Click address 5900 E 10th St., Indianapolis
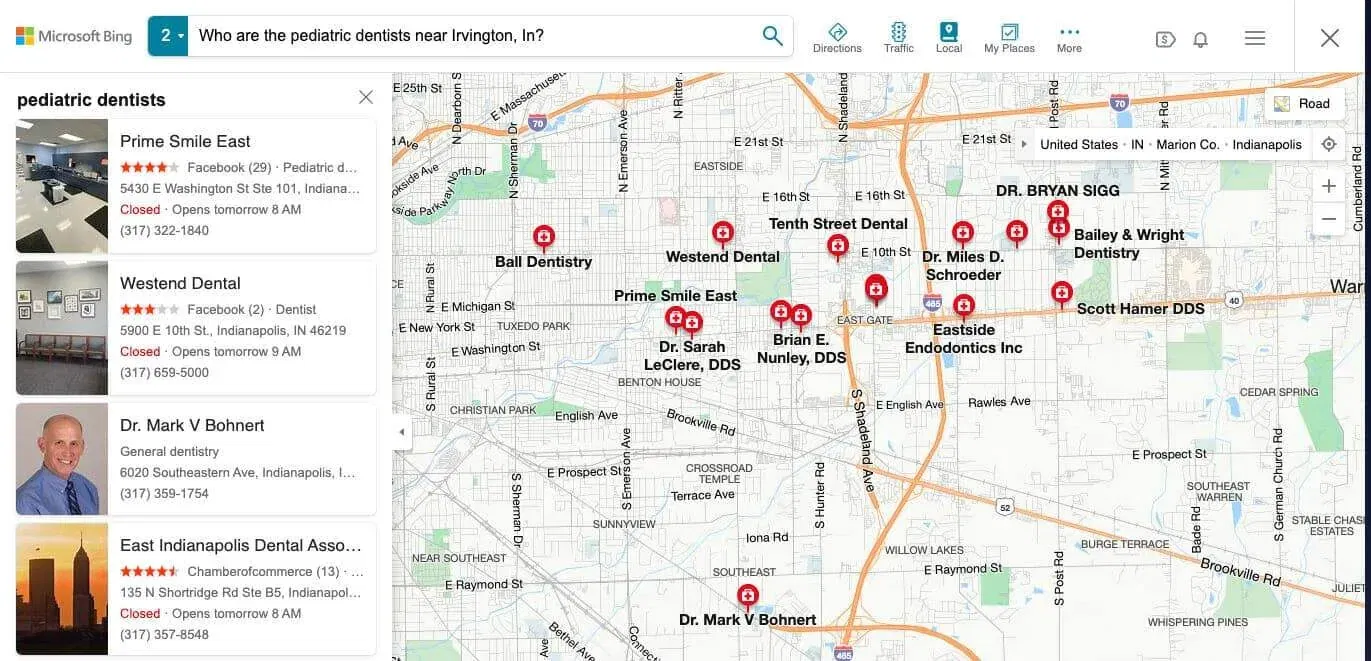 pyautogui.click(x=233, y=330)
